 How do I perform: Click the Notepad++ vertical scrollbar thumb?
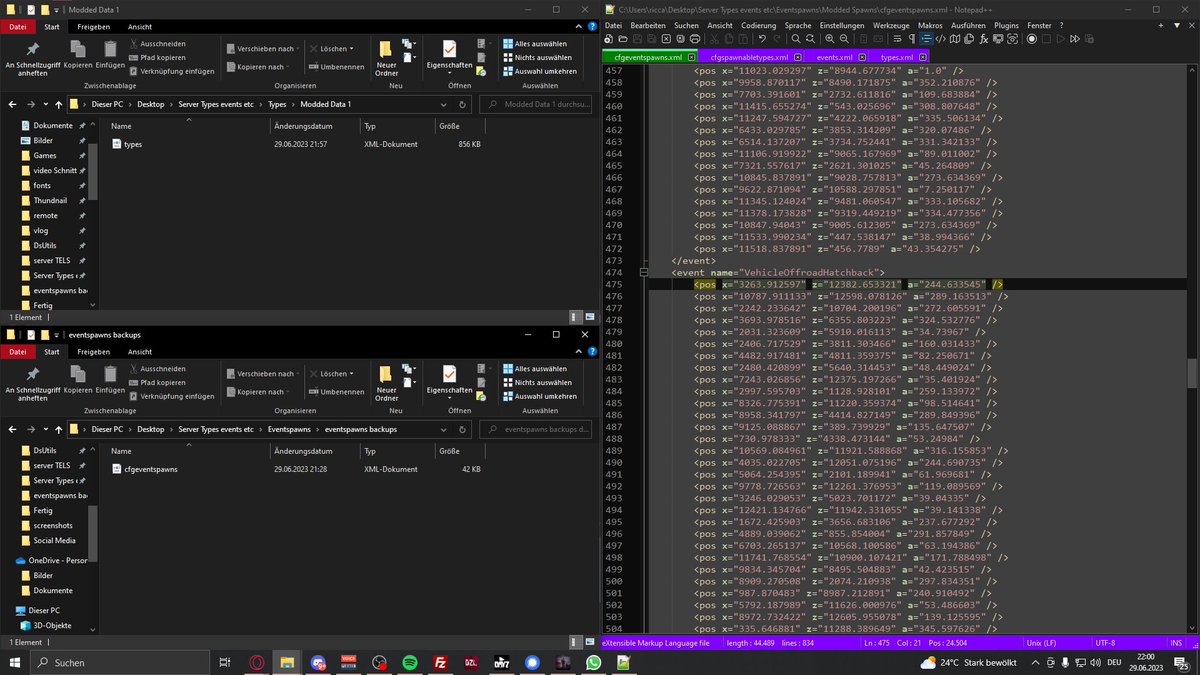[x=1192, y=373]
